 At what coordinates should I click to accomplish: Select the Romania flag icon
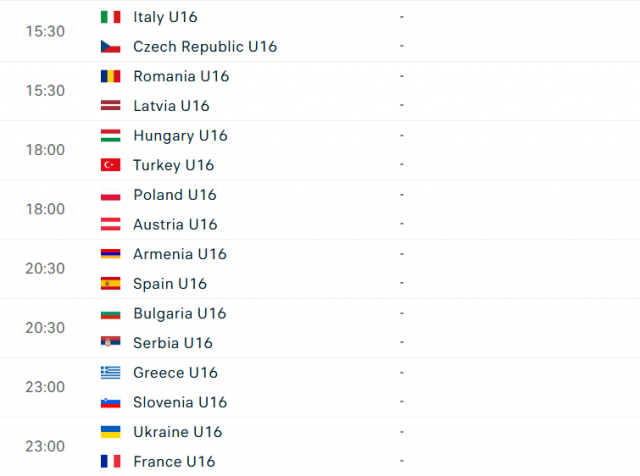coord(111,76)
